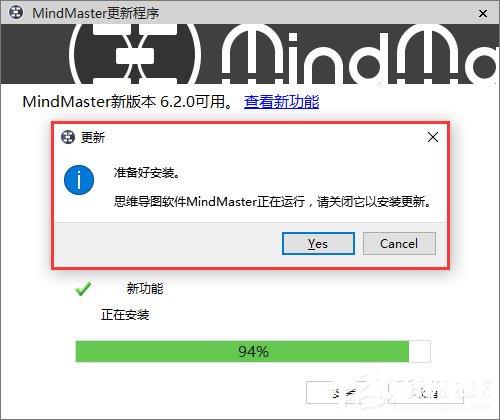This screenshot has height=420, width=500.
Task: Click the 准备好安装 heading text
Action: click(x=147, y=173)
